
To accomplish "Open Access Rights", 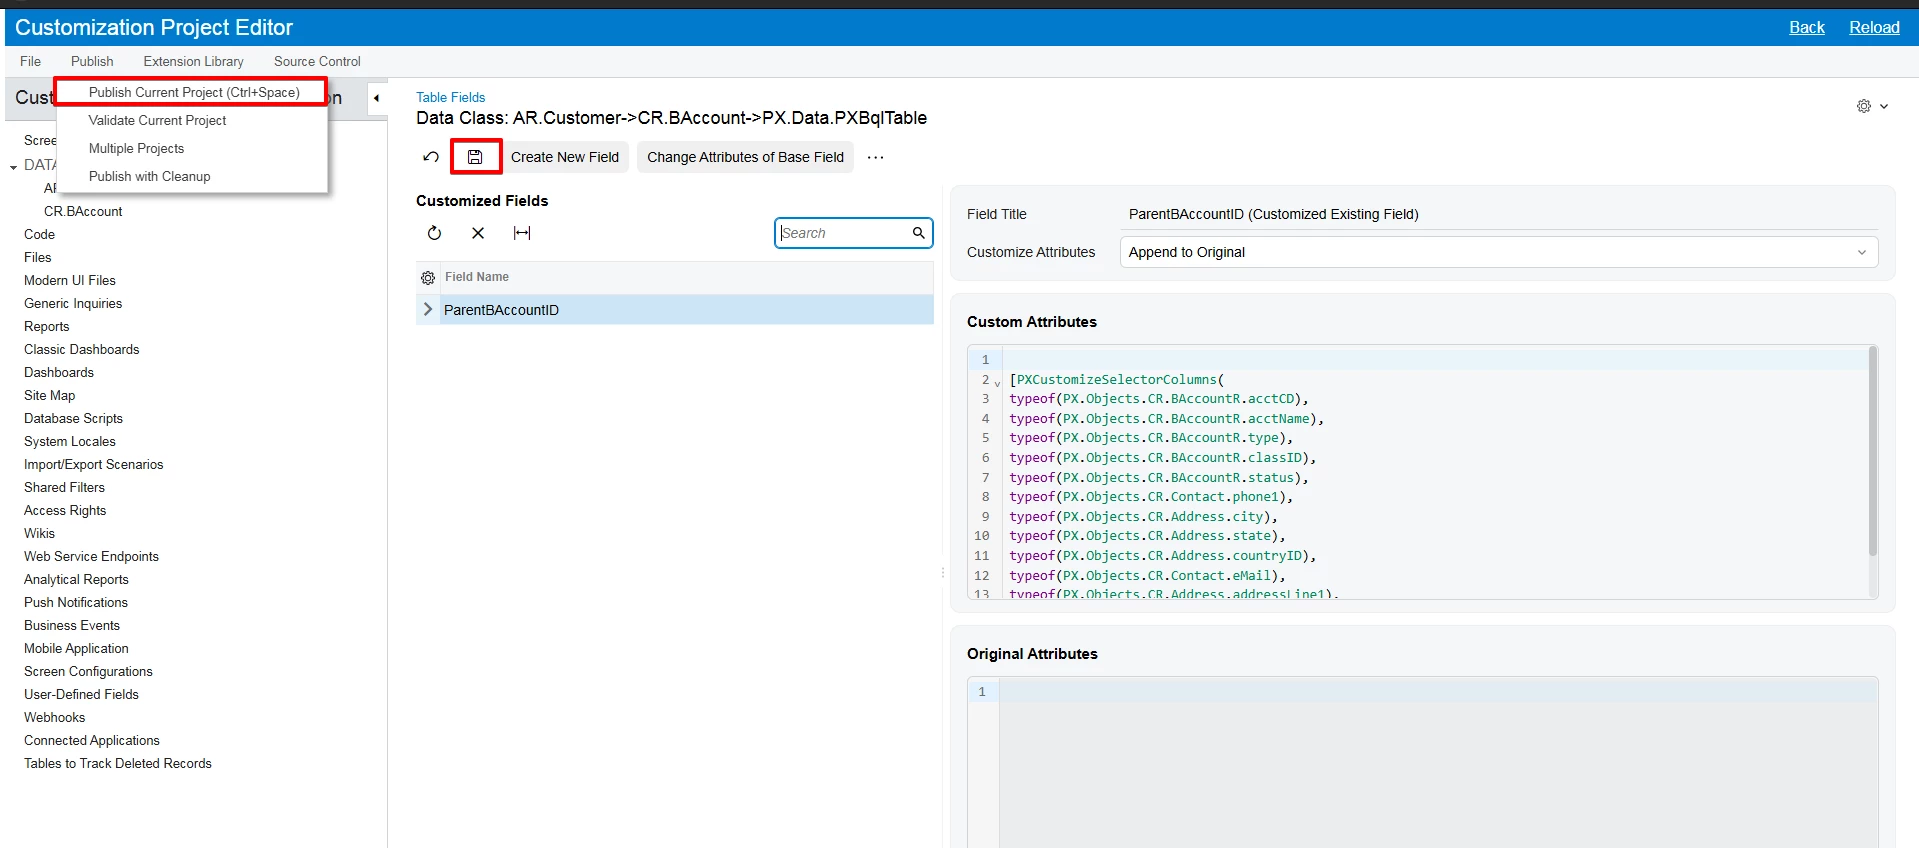I will click(x=65, y=510).
